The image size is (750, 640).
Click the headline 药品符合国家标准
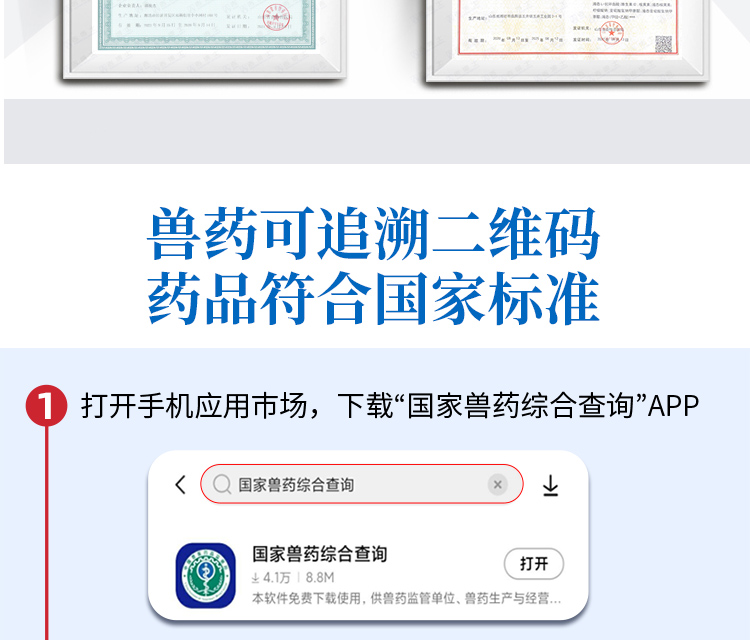click(373, 298)
